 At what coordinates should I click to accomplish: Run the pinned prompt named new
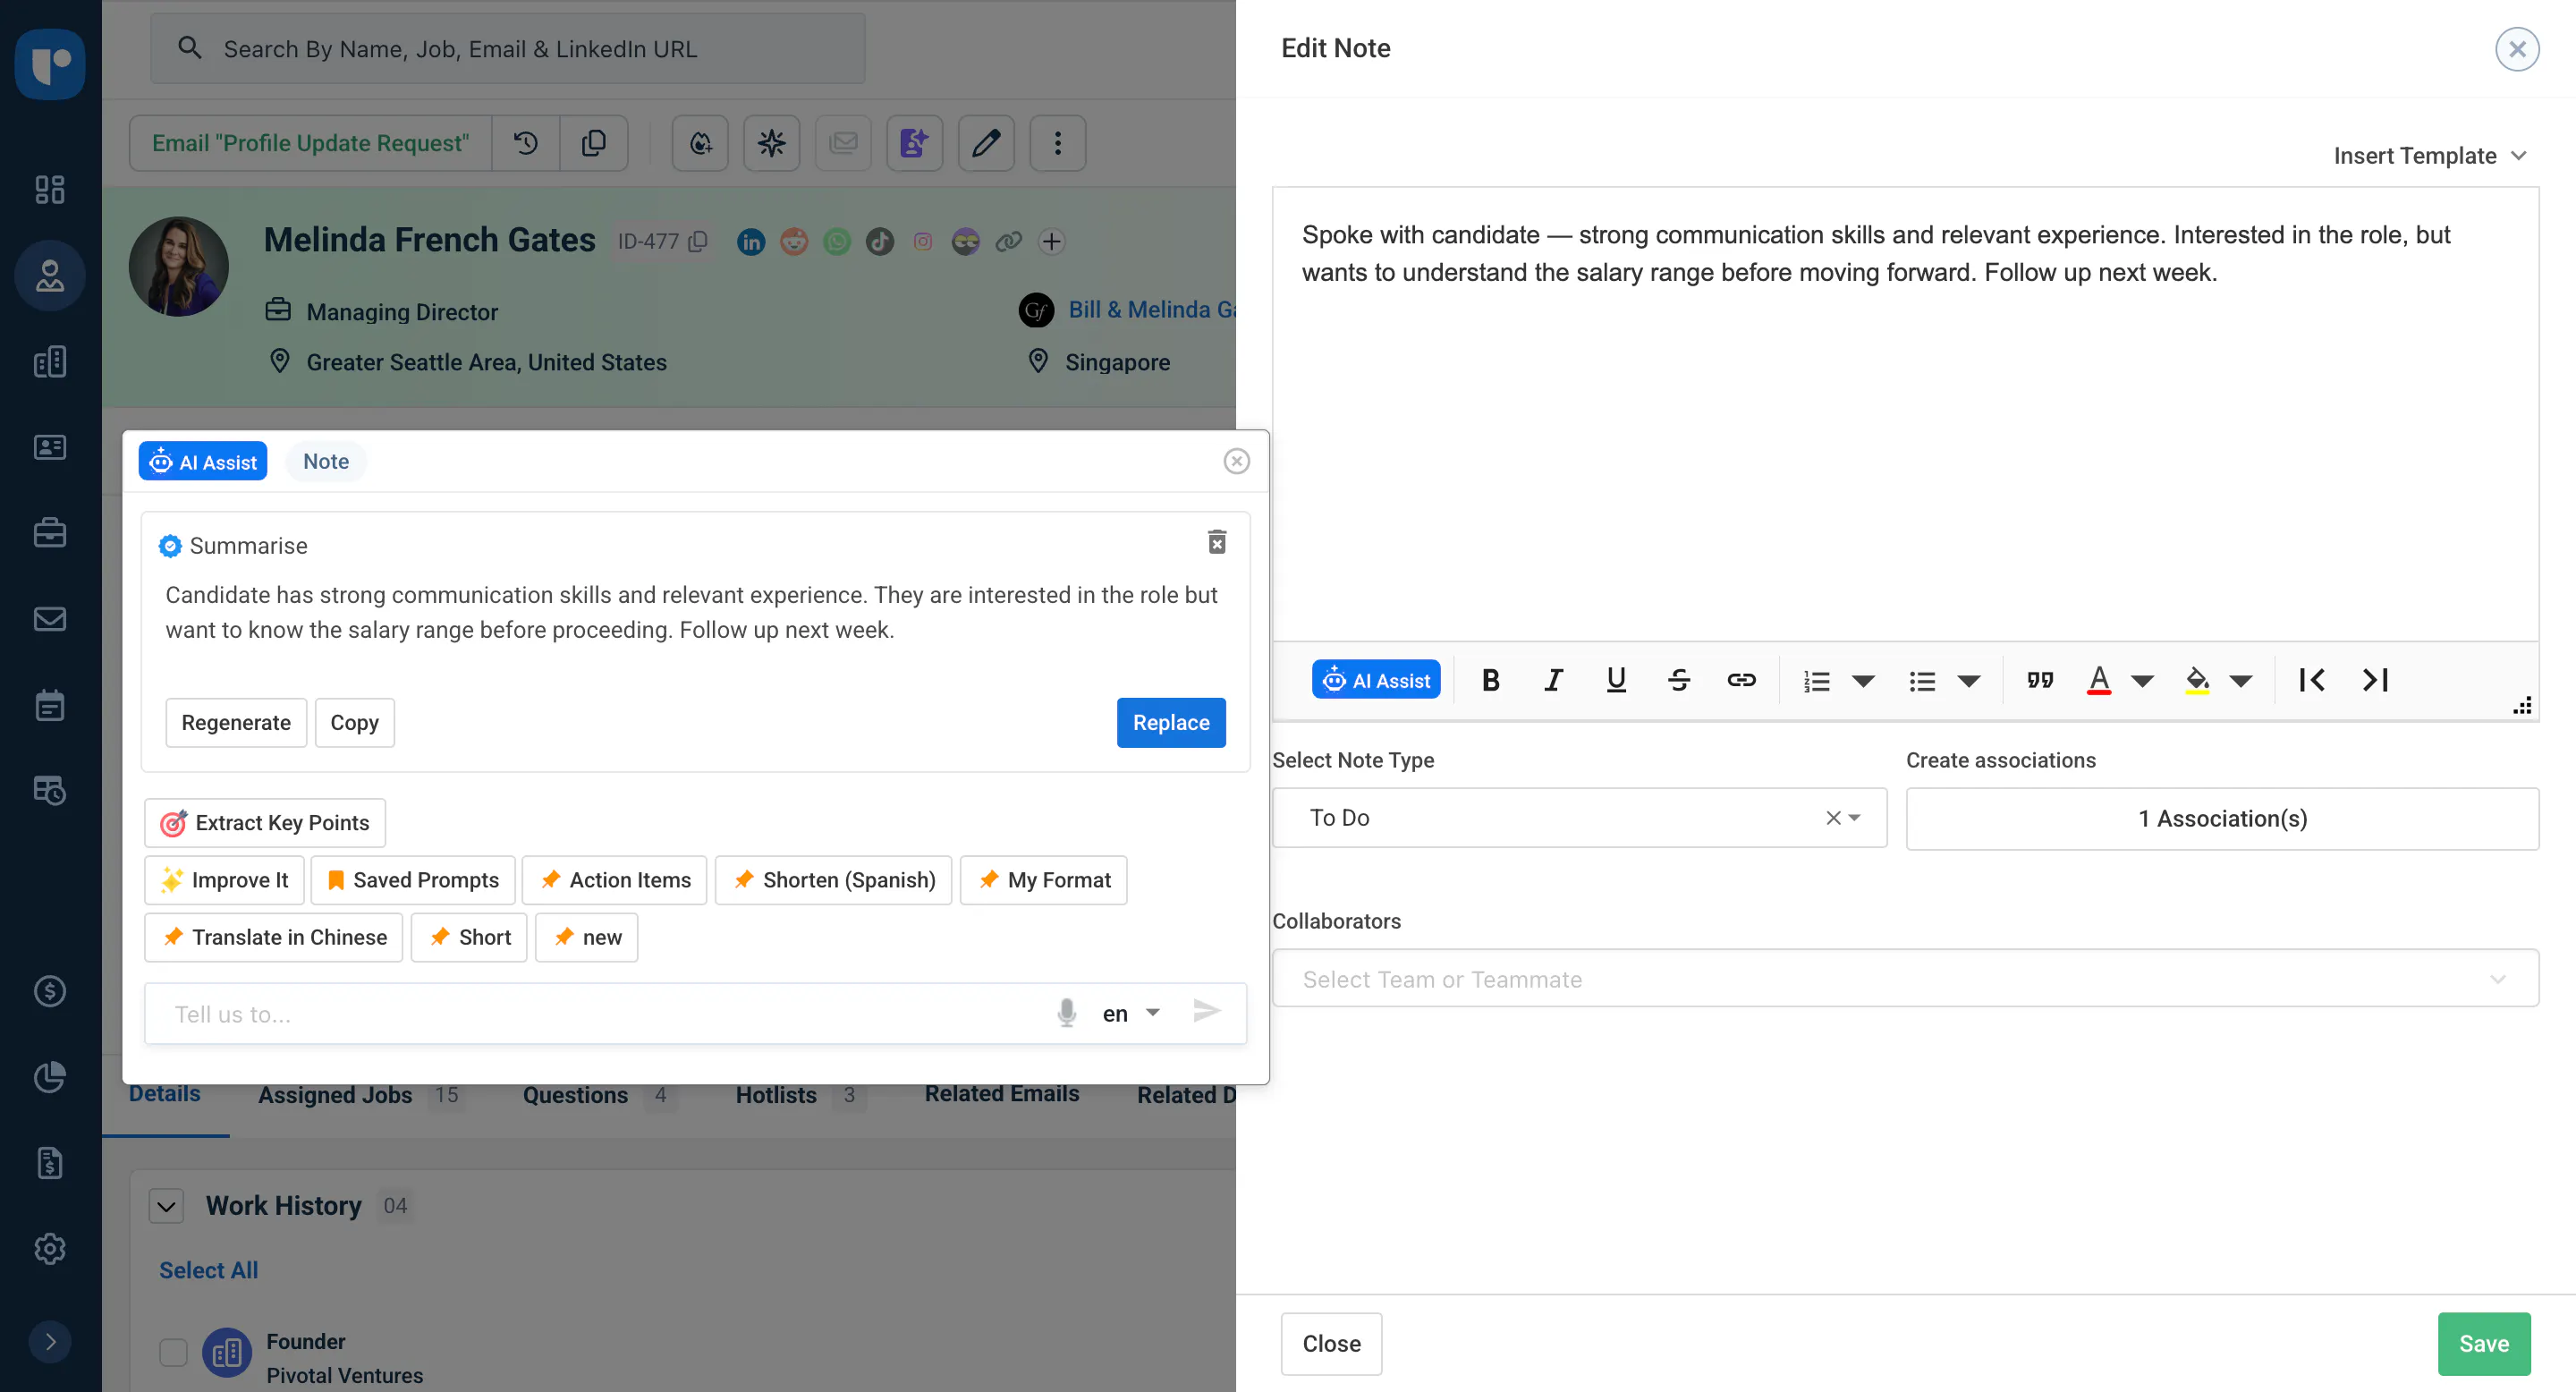[x=587, y=937]
